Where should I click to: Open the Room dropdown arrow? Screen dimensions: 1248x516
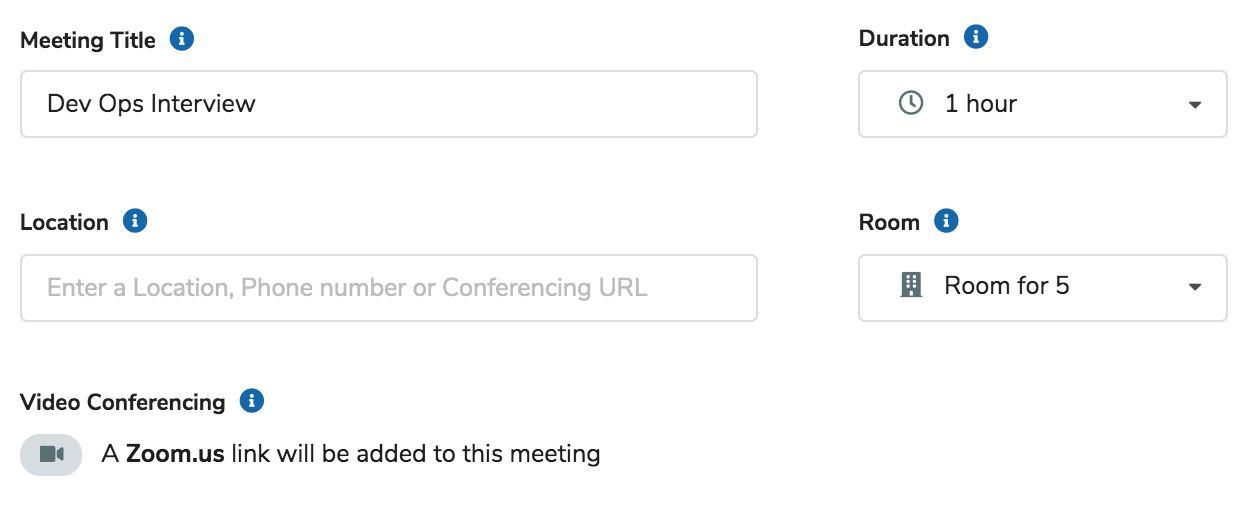(x=1194, y=288)
